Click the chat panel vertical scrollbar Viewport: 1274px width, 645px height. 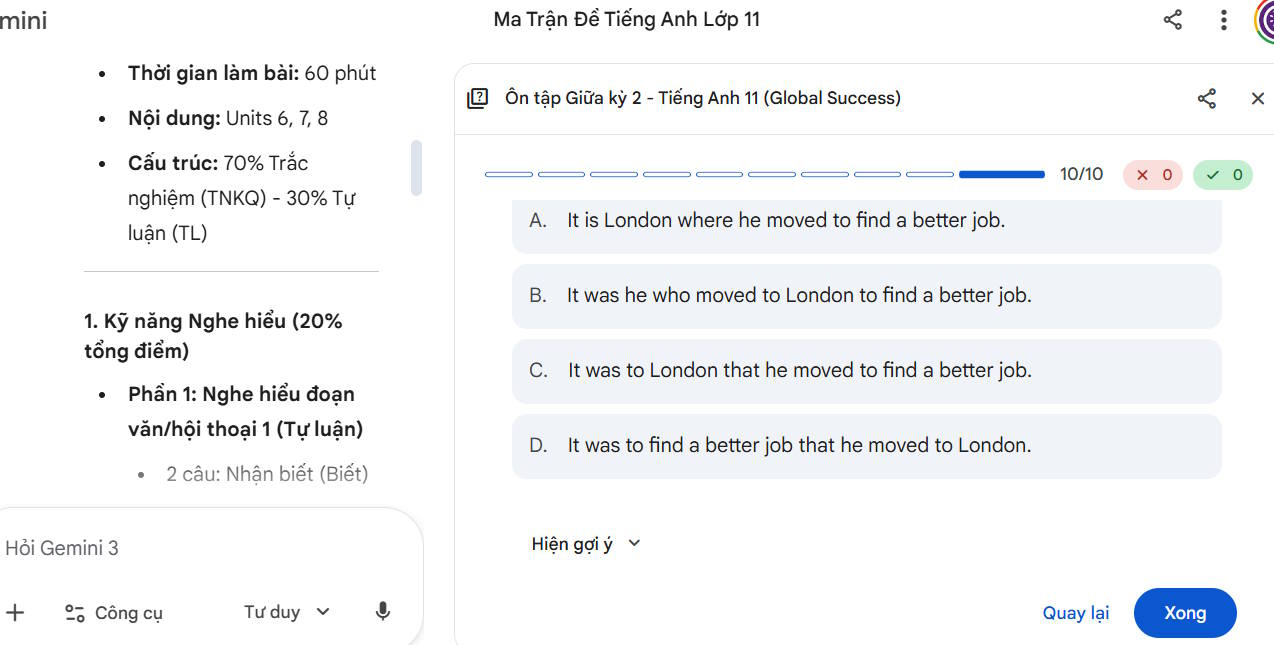(x=416, y=168)
